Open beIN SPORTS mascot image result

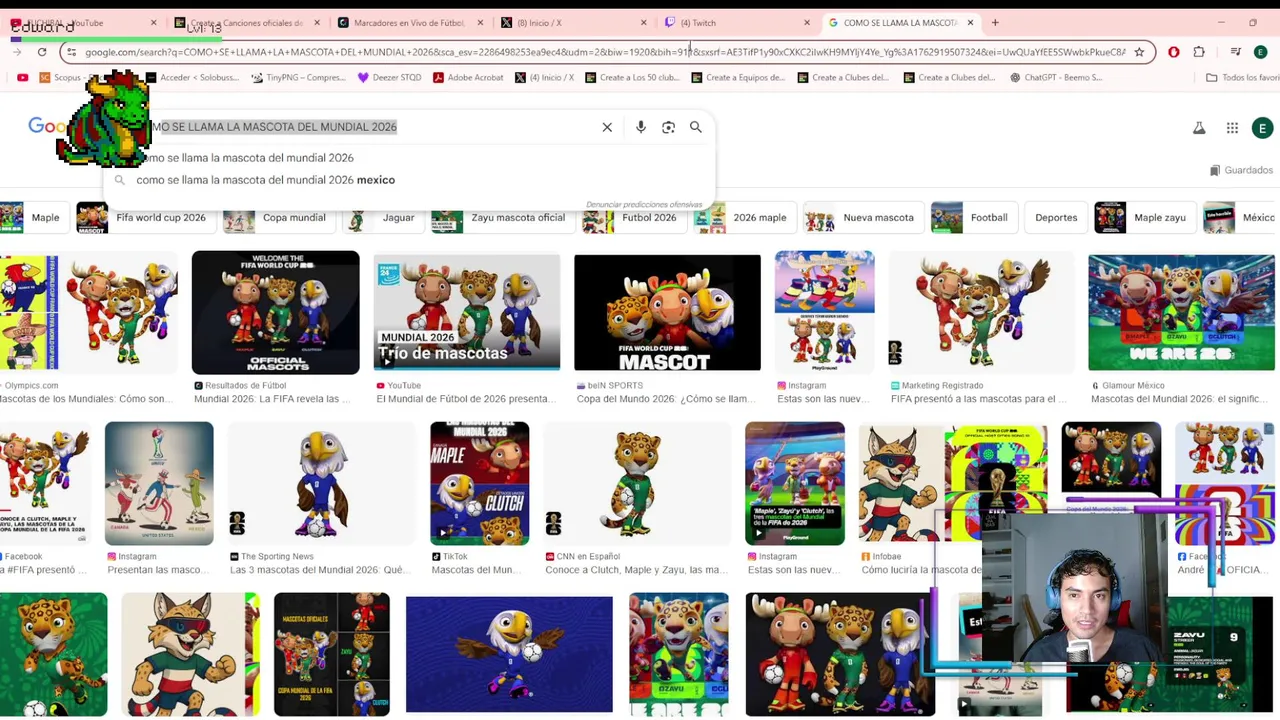tap(667, 312)
